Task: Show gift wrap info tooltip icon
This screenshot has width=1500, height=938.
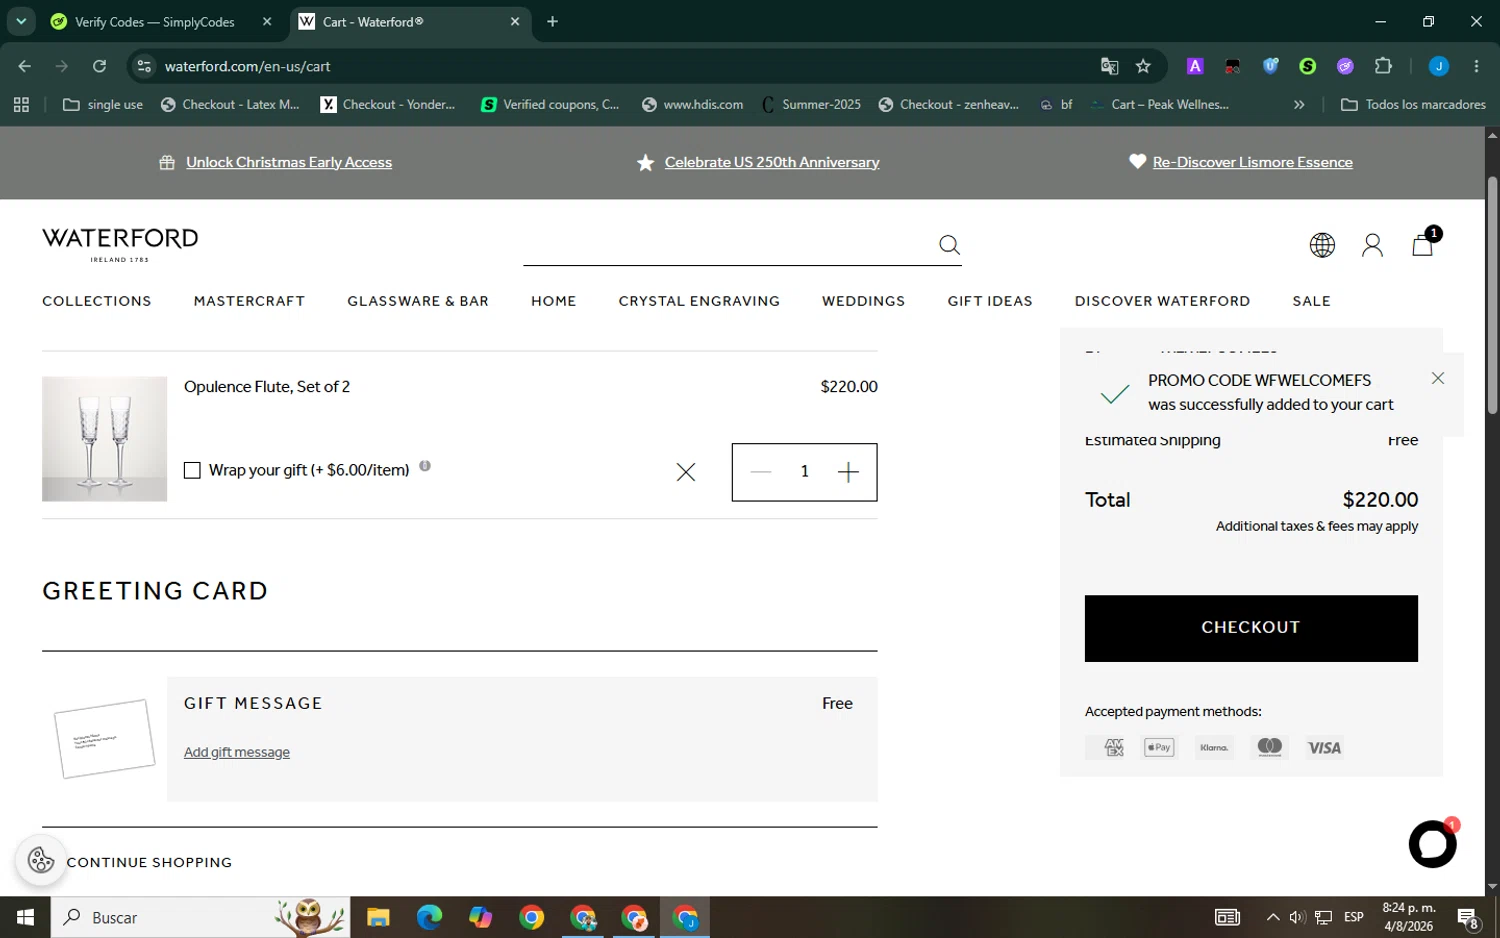Action: coord(425,466)
